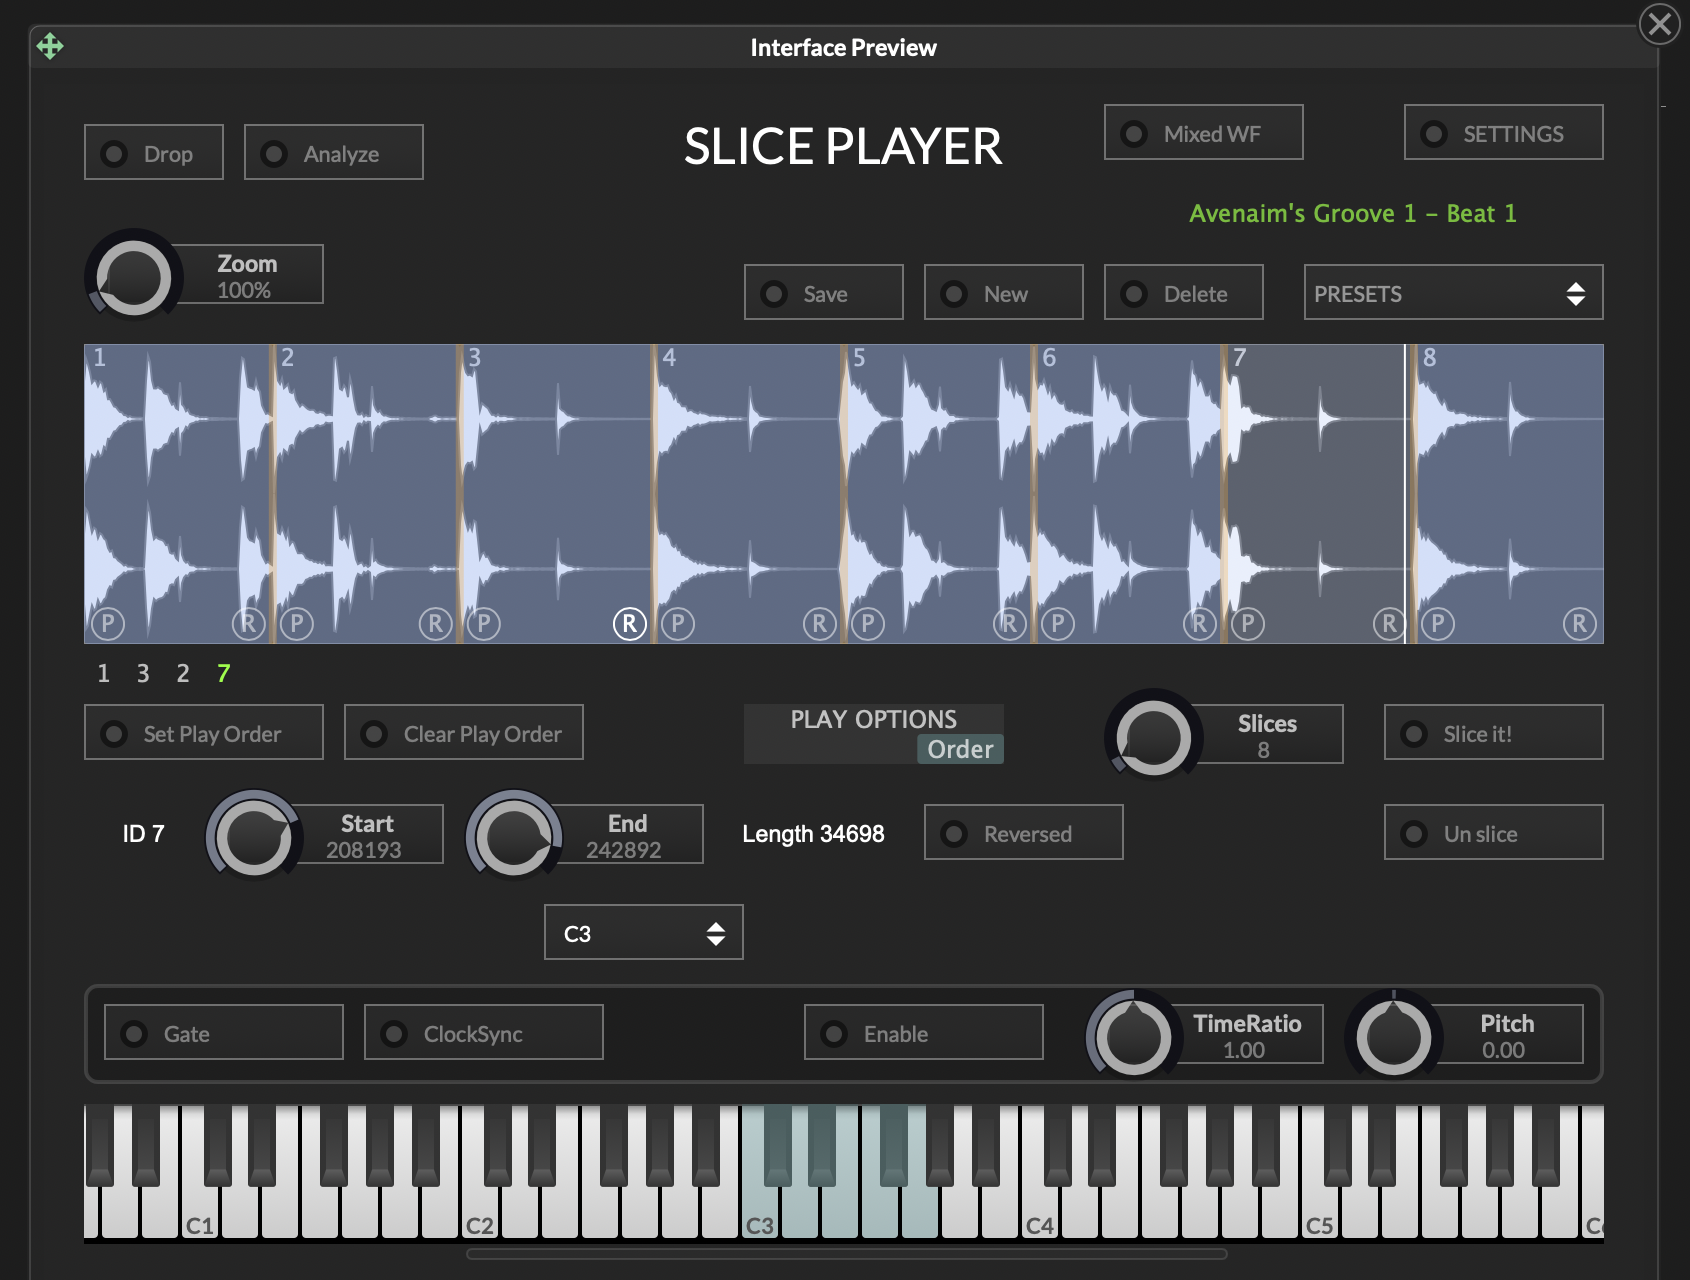The height and width of the screenshot is (1280, 1690).
Task: Click the R icon on slice 1
Action: coord(248,624)
